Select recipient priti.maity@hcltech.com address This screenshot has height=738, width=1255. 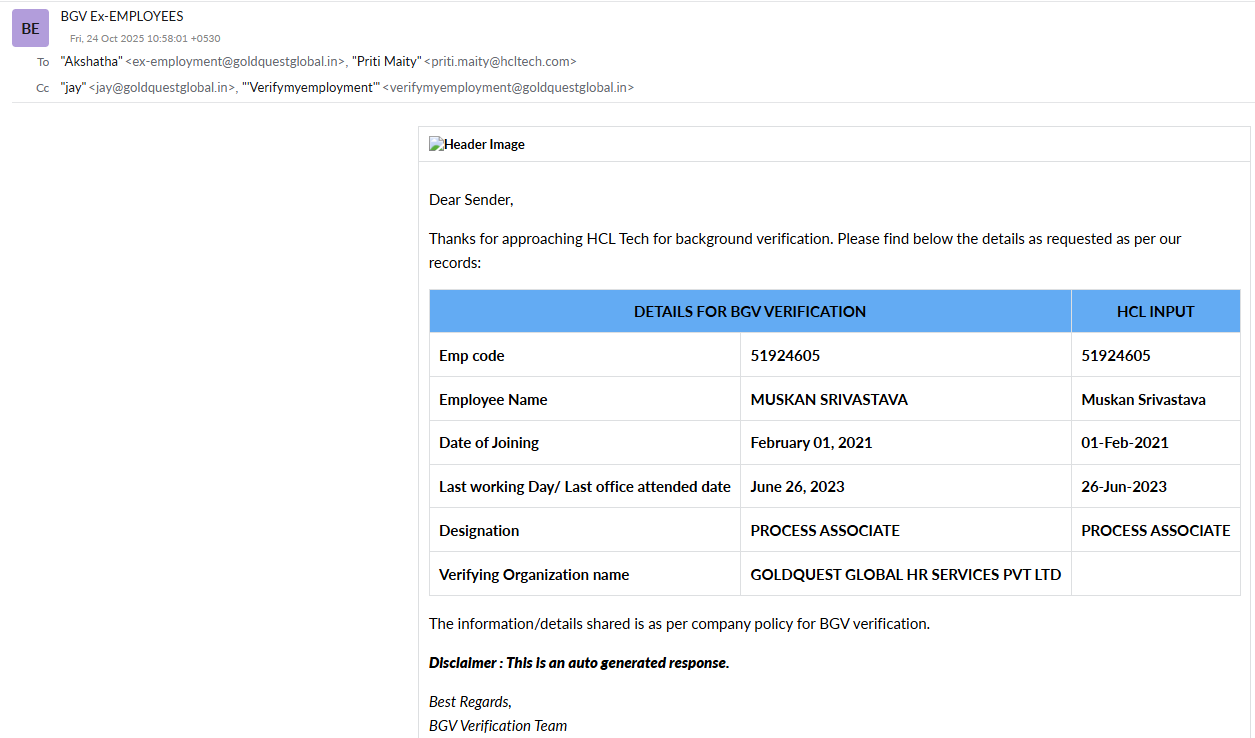click(500, 62)
